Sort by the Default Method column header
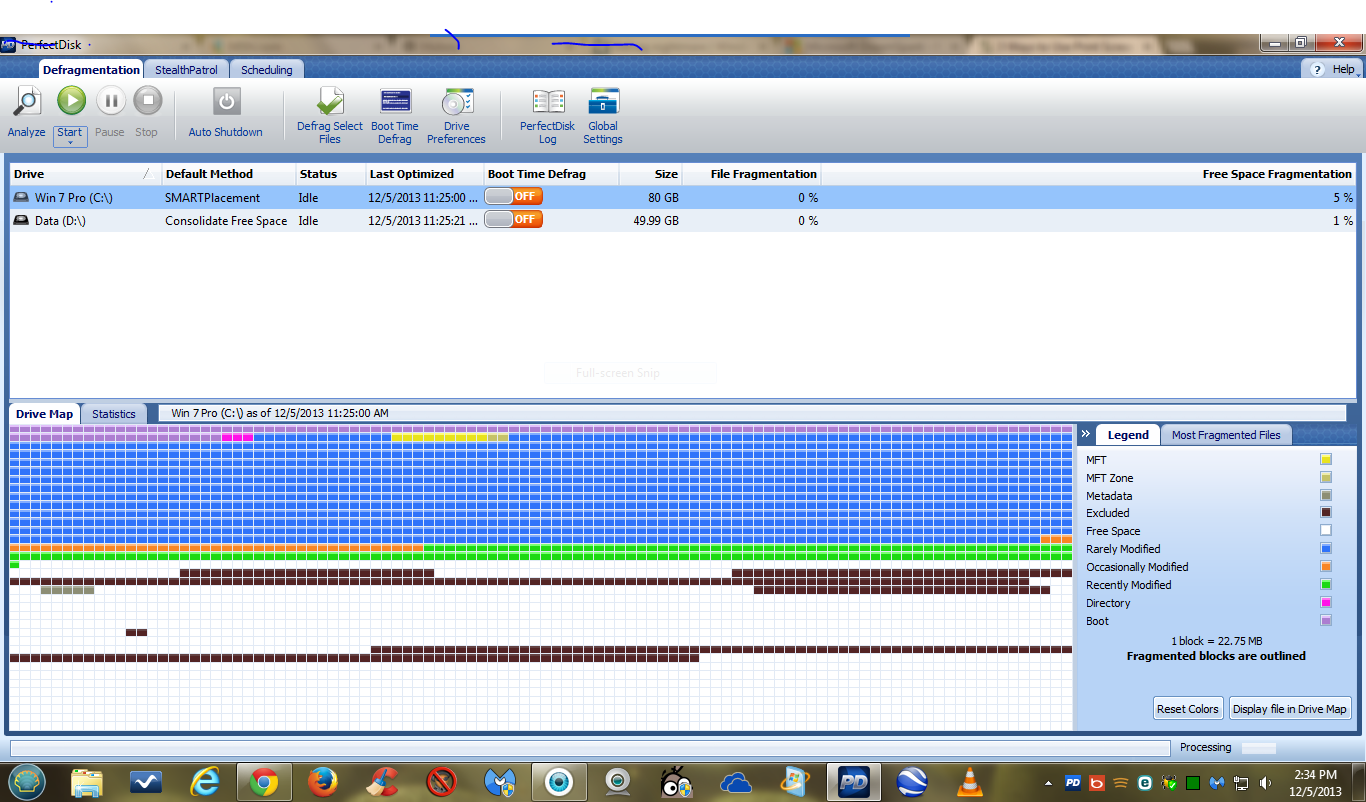 pos(228,174)
